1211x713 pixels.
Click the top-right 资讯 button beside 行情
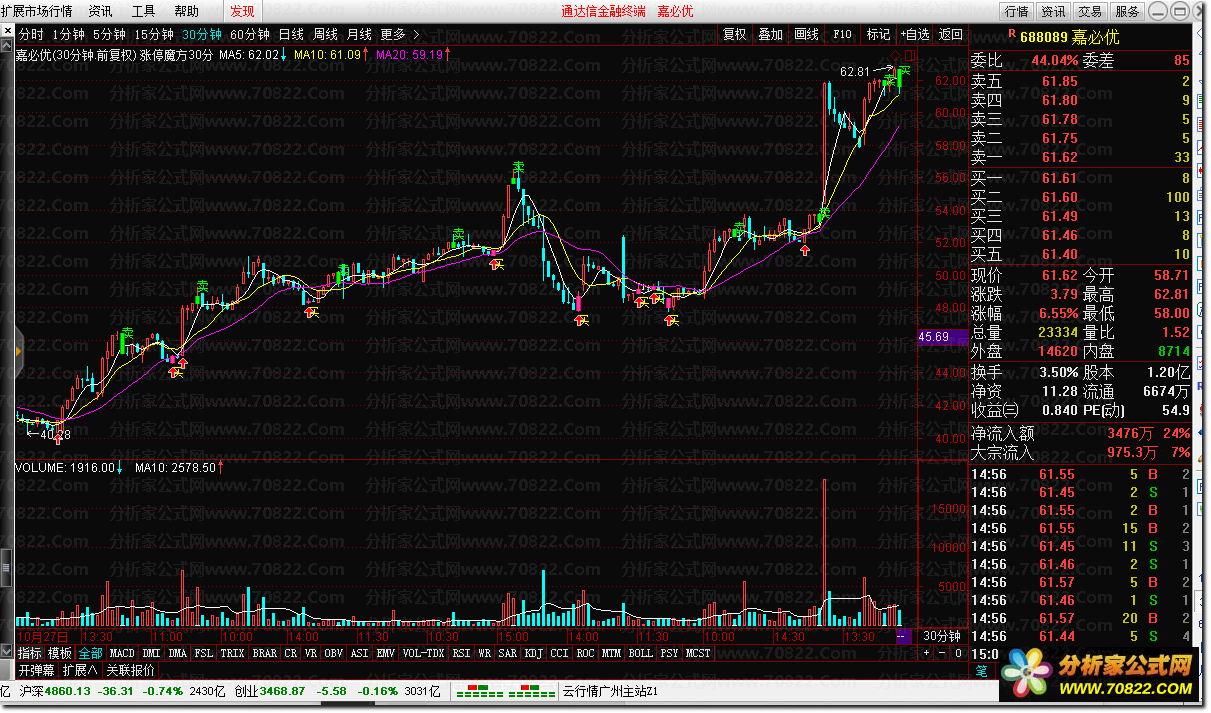[1053, 11]
